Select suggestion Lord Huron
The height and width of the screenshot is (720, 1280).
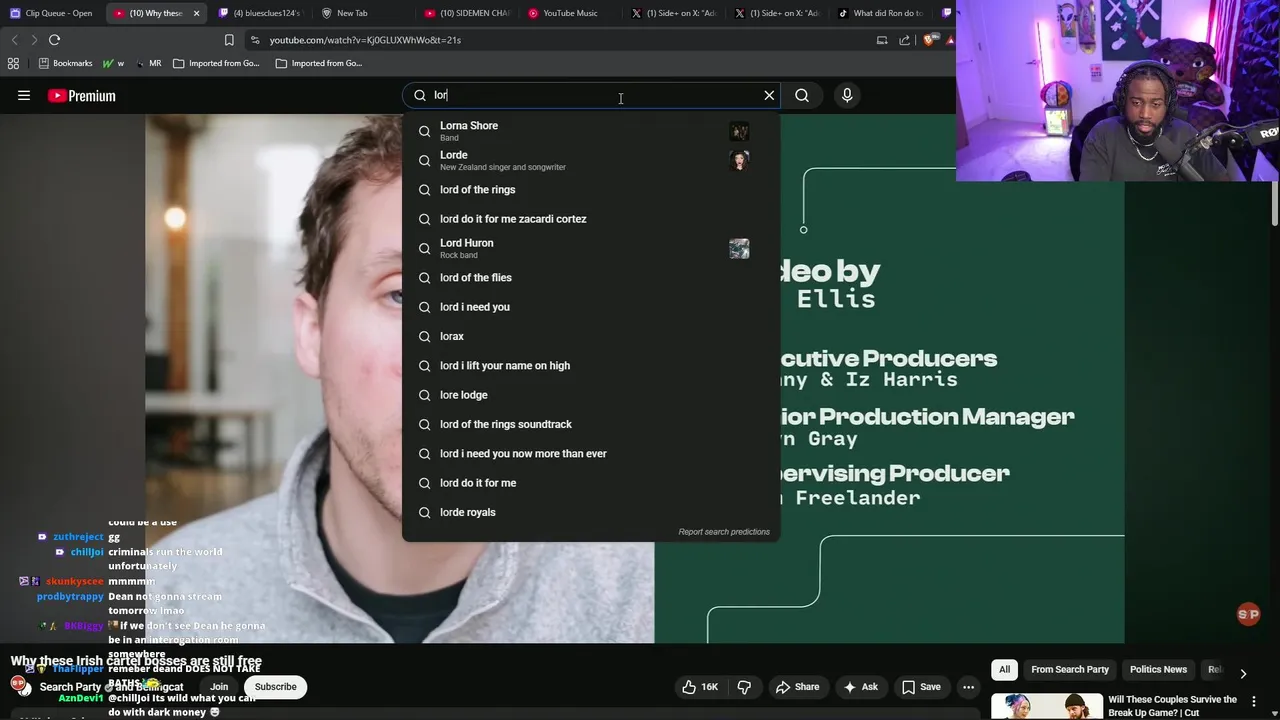[591, 248]
